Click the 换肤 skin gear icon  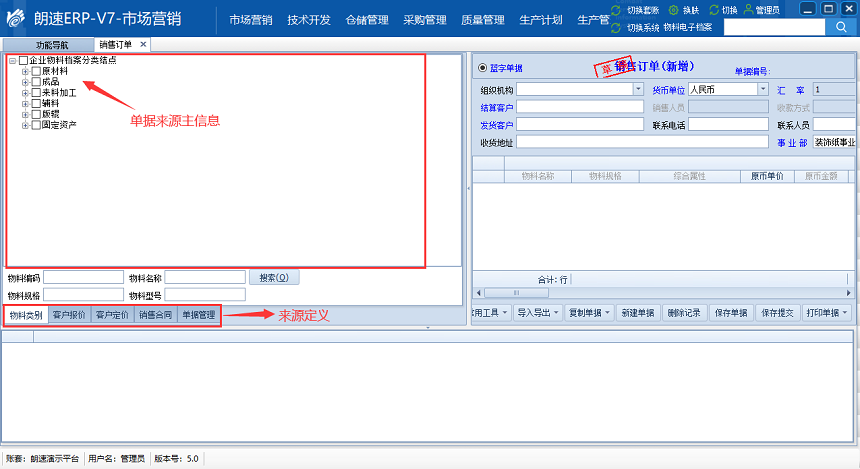[674, 9]
